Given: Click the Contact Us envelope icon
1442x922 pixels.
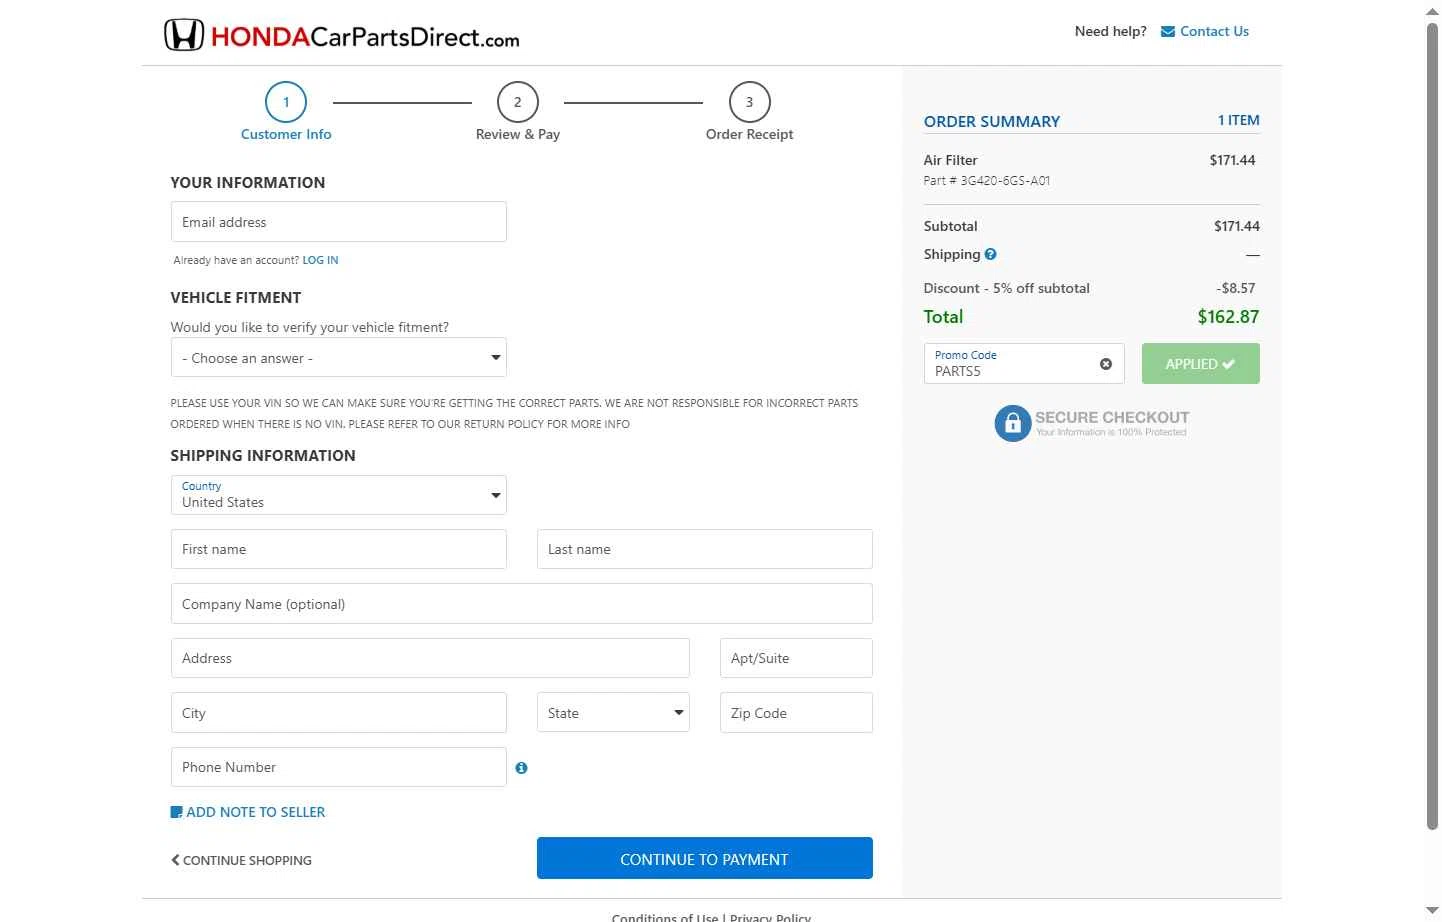Looking at the screenshot, I should pyautogui.click(x=1167, y=32).
